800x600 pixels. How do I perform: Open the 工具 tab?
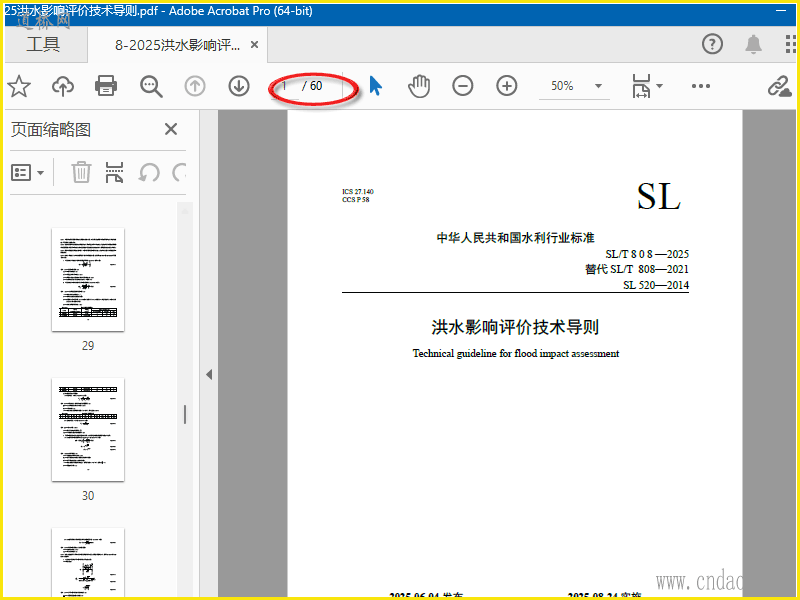click(x=43, y=44)
